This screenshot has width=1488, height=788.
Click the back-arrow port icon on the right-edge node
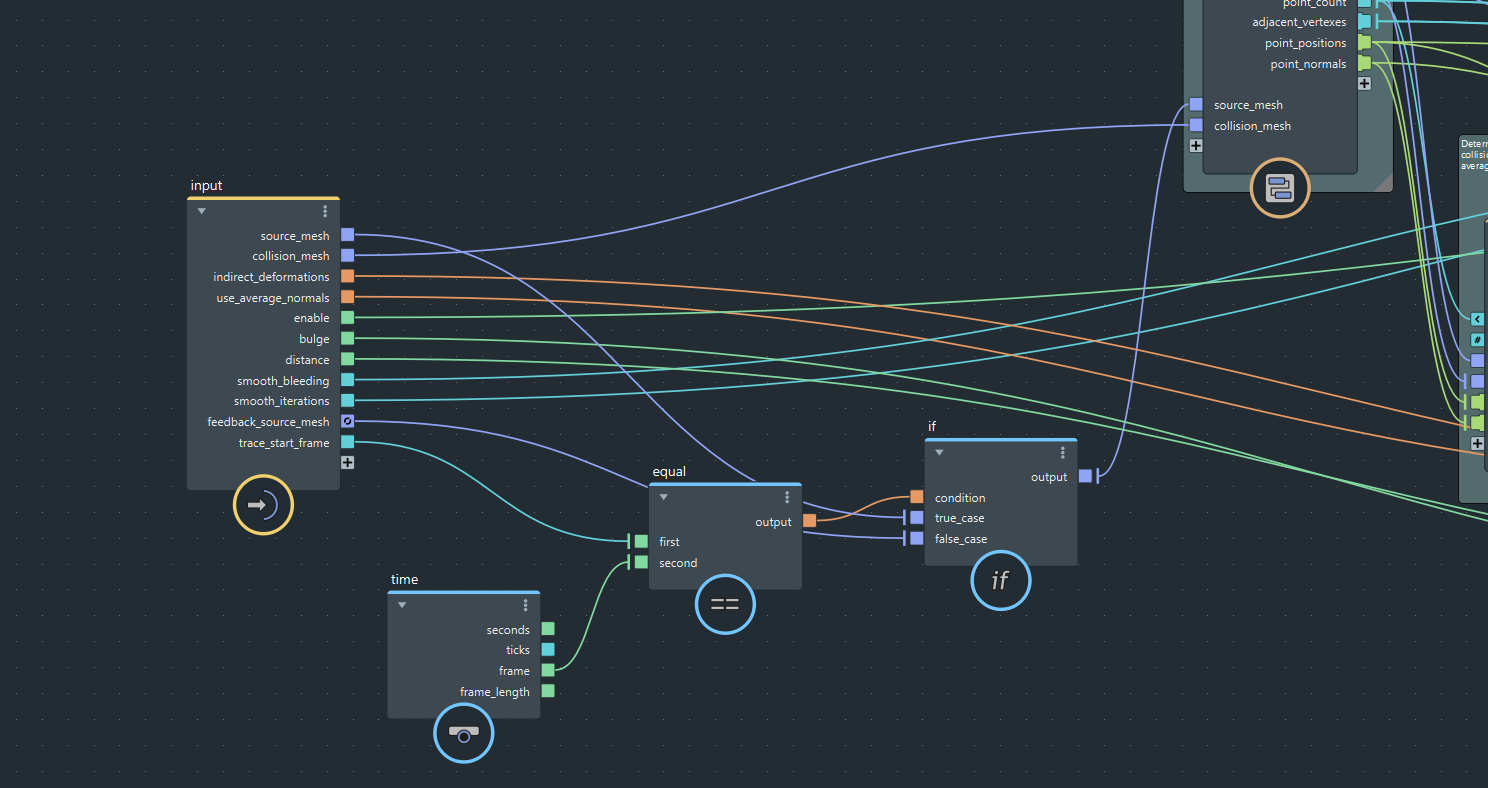coord(1477,319)
